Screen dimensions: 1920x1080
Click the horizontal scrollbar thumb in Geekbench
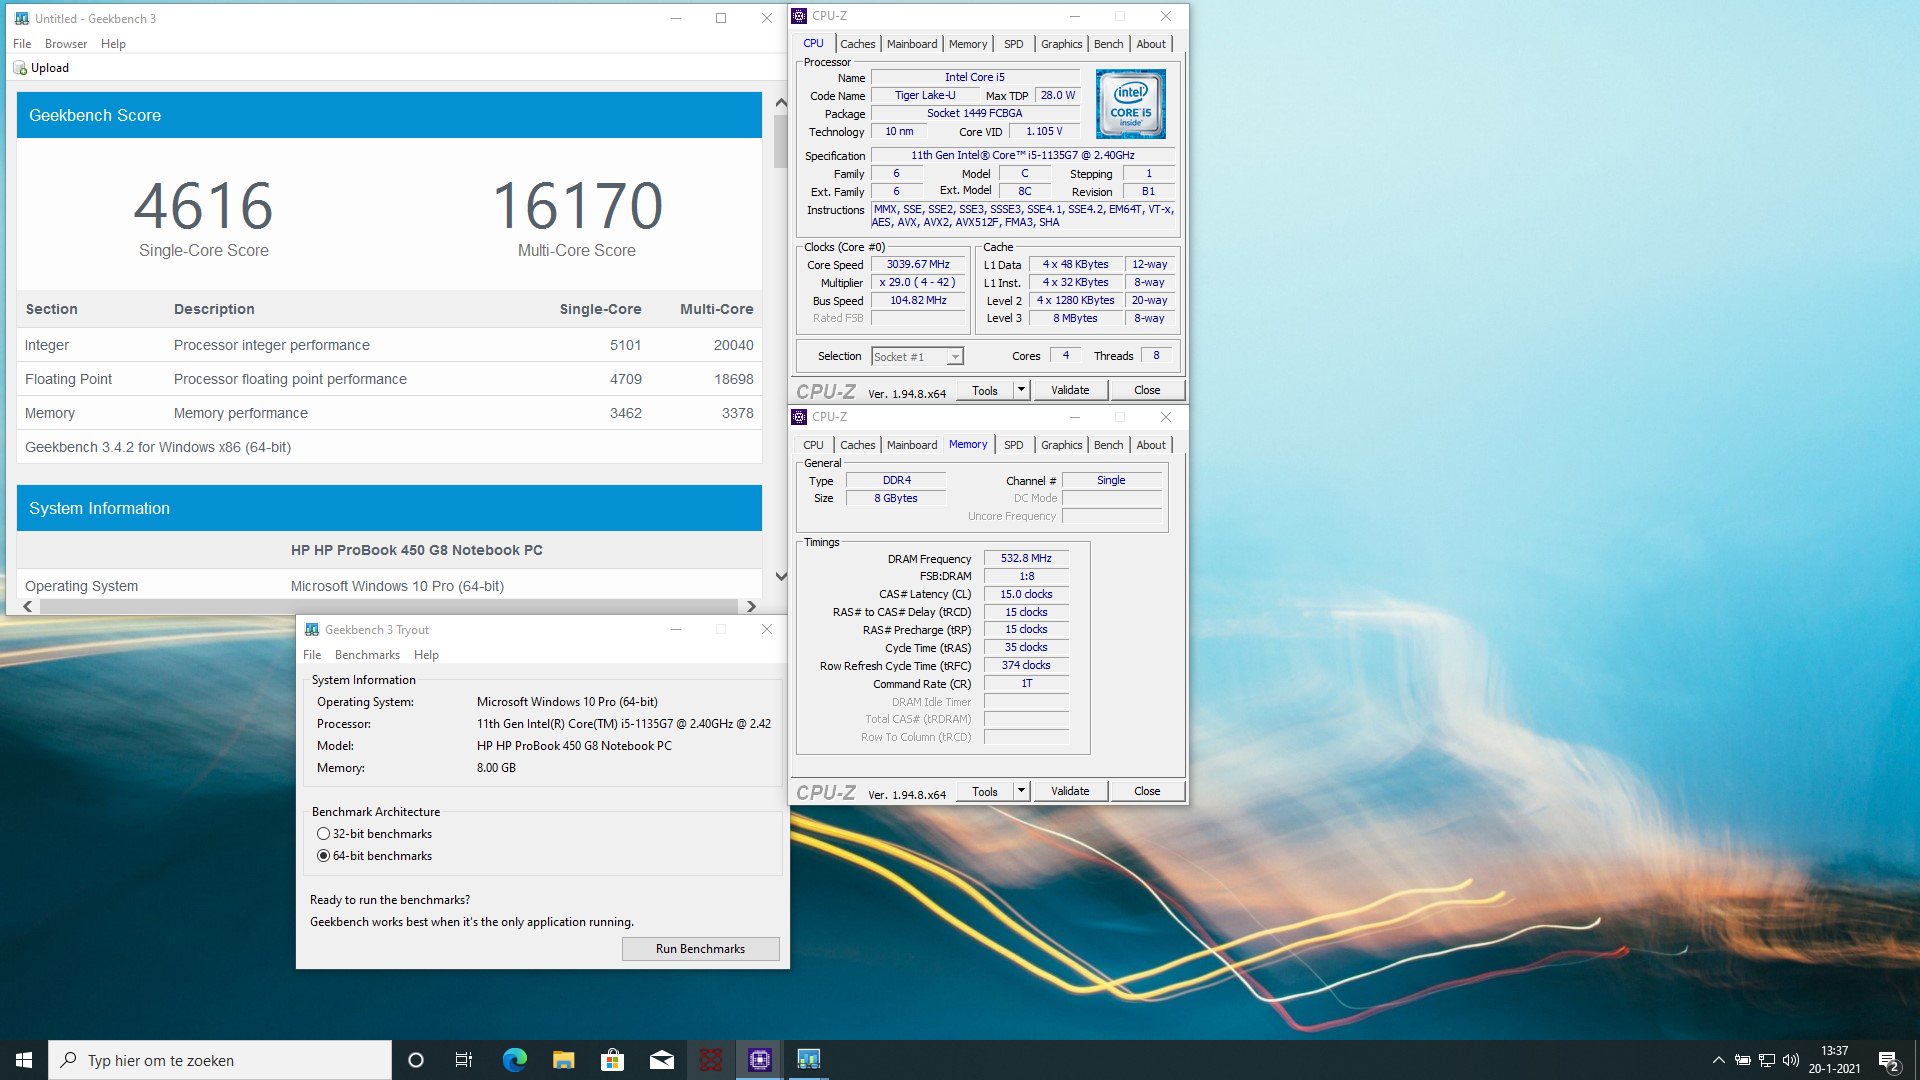(388, 606)
